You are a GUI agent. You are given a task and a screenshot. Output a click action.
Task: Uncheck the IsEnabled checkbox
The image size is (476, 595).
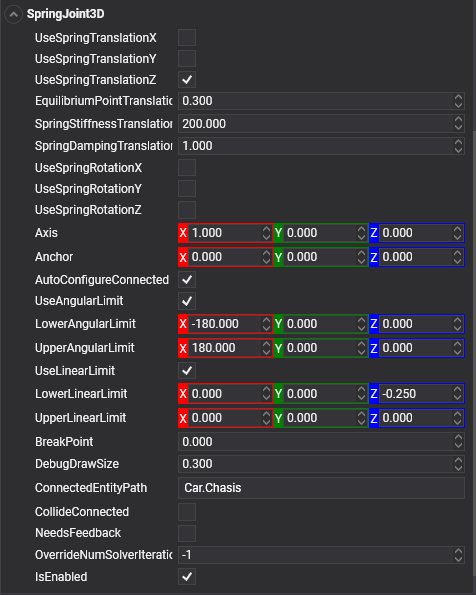(187, 577)
